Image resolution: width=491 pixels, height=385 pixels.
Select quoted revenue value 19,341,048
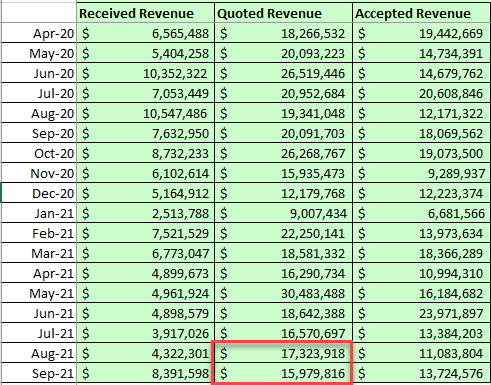point(283,113)
